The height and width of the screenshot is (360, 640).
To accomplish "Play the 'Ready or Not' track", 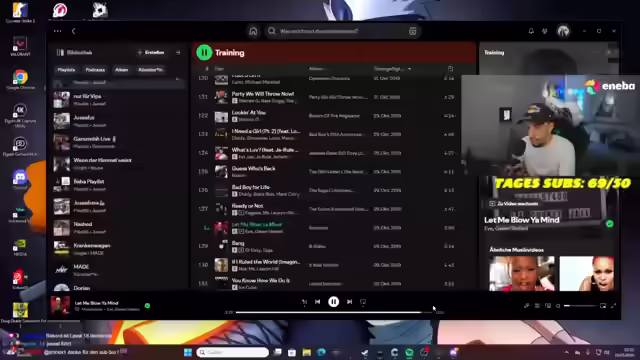I will click(334, 209).
